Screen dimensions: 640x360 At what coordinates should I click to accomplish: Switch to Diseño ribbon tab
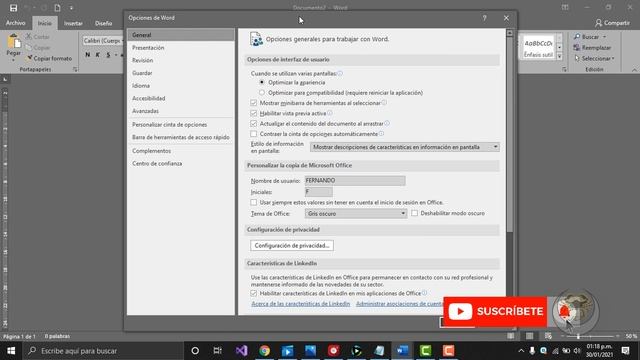103,23
